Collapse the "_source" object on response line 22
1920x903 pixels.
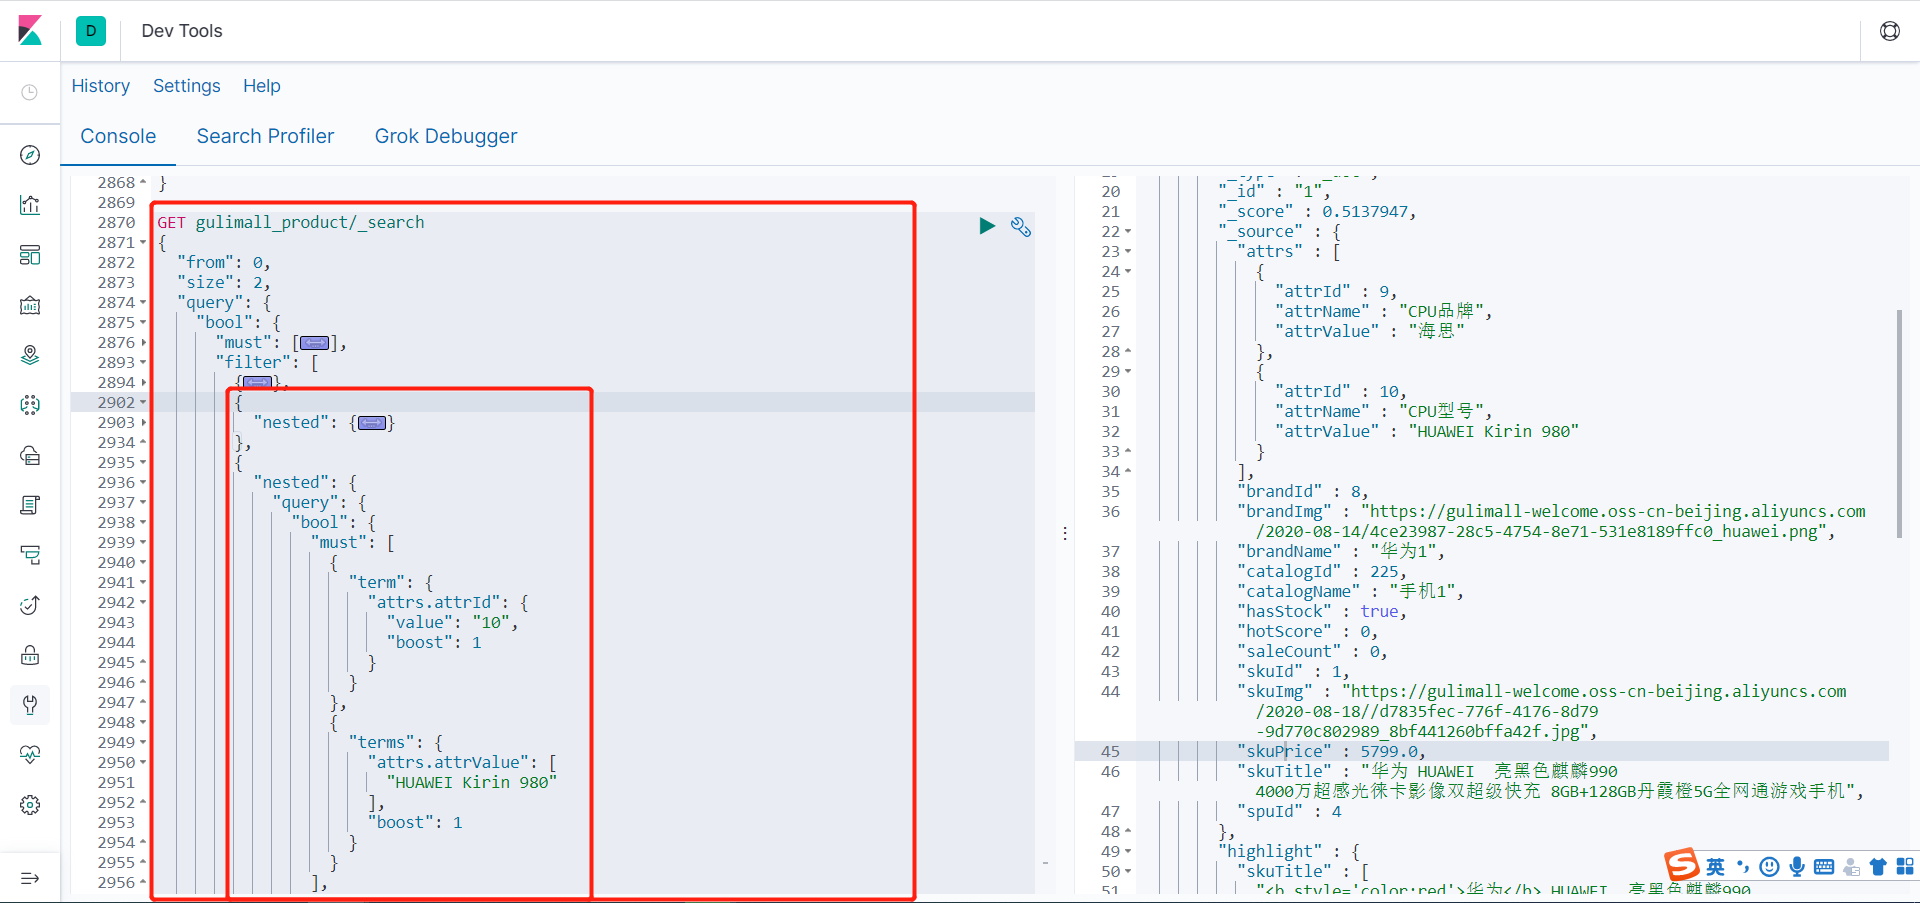click(1128, 232)
